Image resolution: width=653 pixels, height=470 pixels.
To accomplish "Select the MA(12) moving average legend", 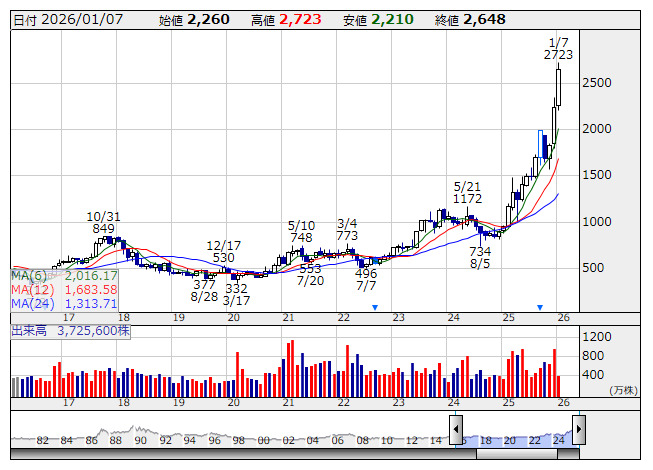I will tap(65, 289).
